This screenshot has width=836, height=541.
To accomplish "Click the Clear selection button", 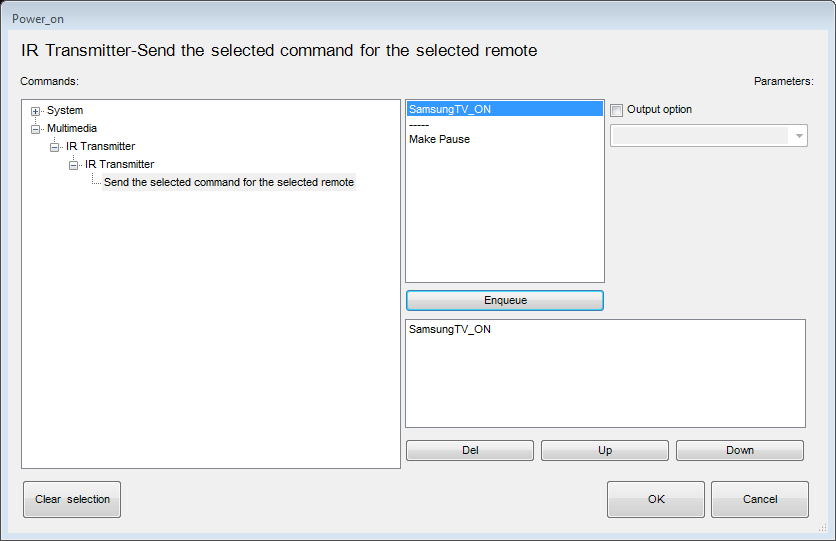I will point(72,499).
